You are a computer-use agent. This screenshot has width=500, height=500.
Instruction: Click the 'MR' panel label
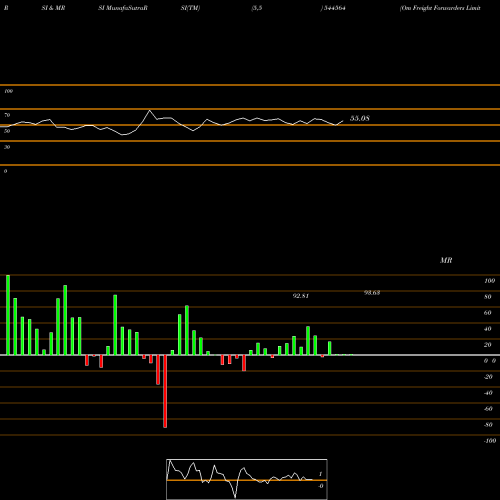(446, 260)
